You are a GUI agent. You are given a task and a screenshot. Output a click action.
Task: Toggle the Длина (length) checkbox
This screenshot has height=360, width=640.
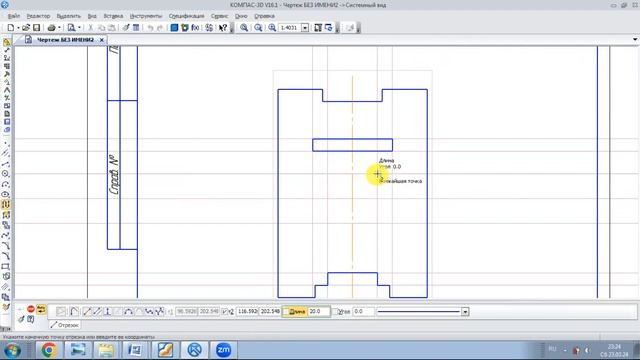click(x=286, y=312)
